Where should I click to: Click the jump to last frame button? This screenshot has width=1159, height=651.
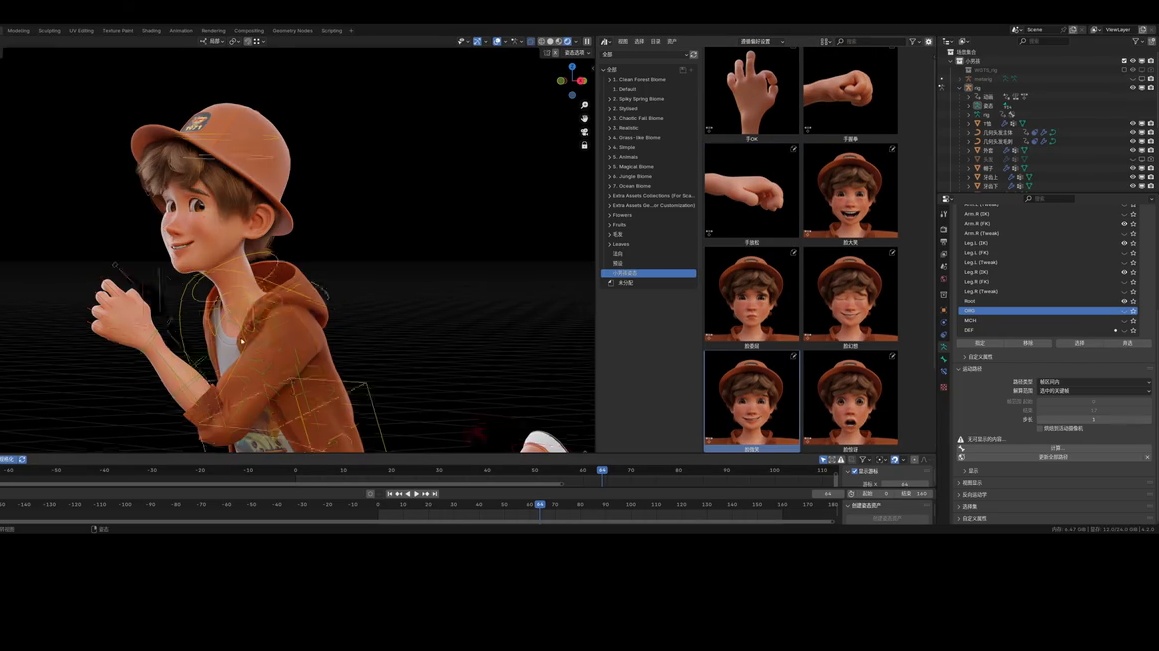[x=435, y=494]
